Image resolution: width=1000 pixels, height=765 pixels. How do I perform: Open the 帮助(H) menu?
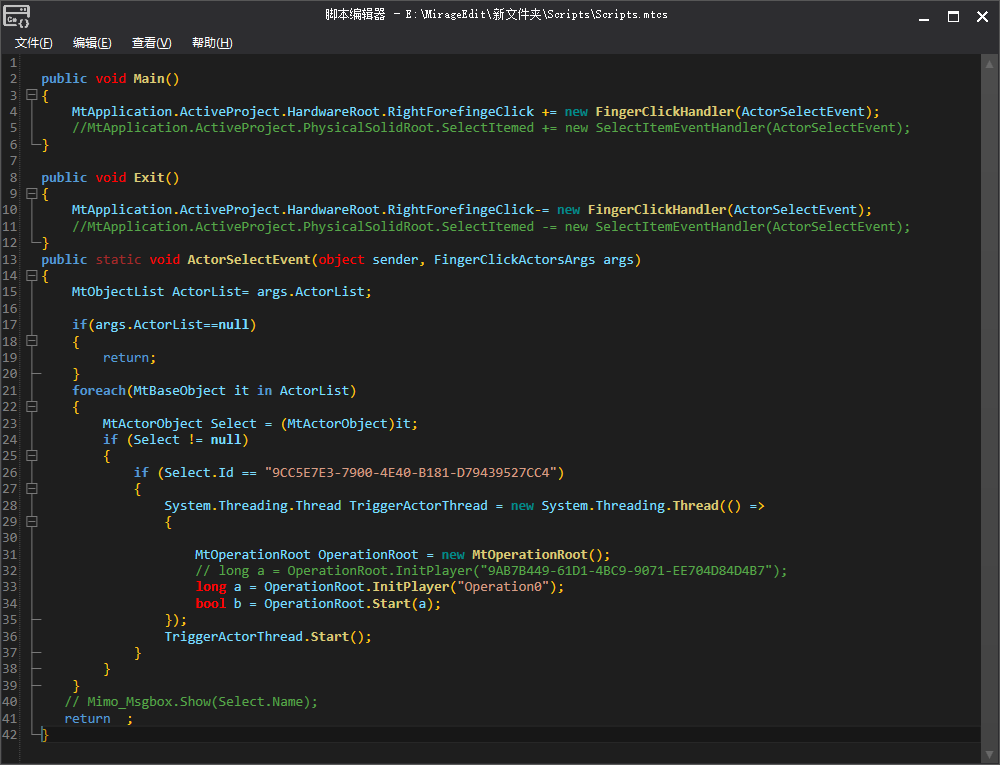(x=211, y=43)
